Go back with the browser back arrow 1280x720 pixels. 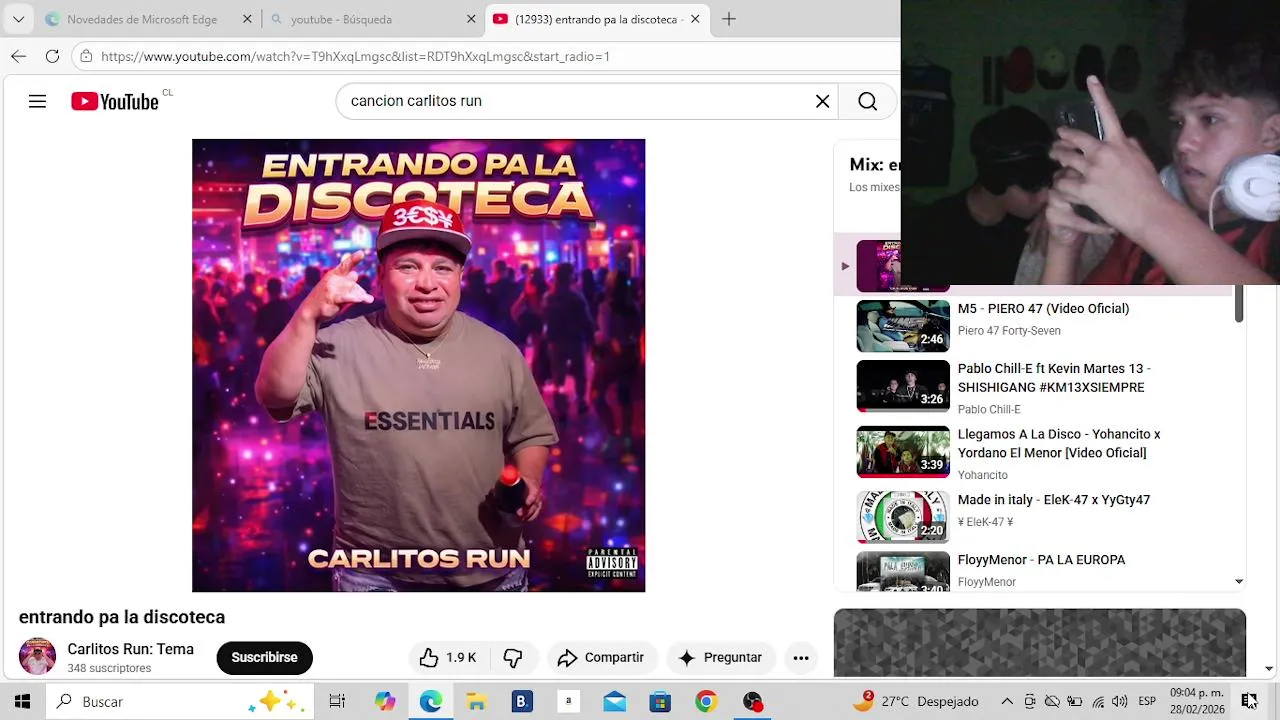tap(18, 56)
